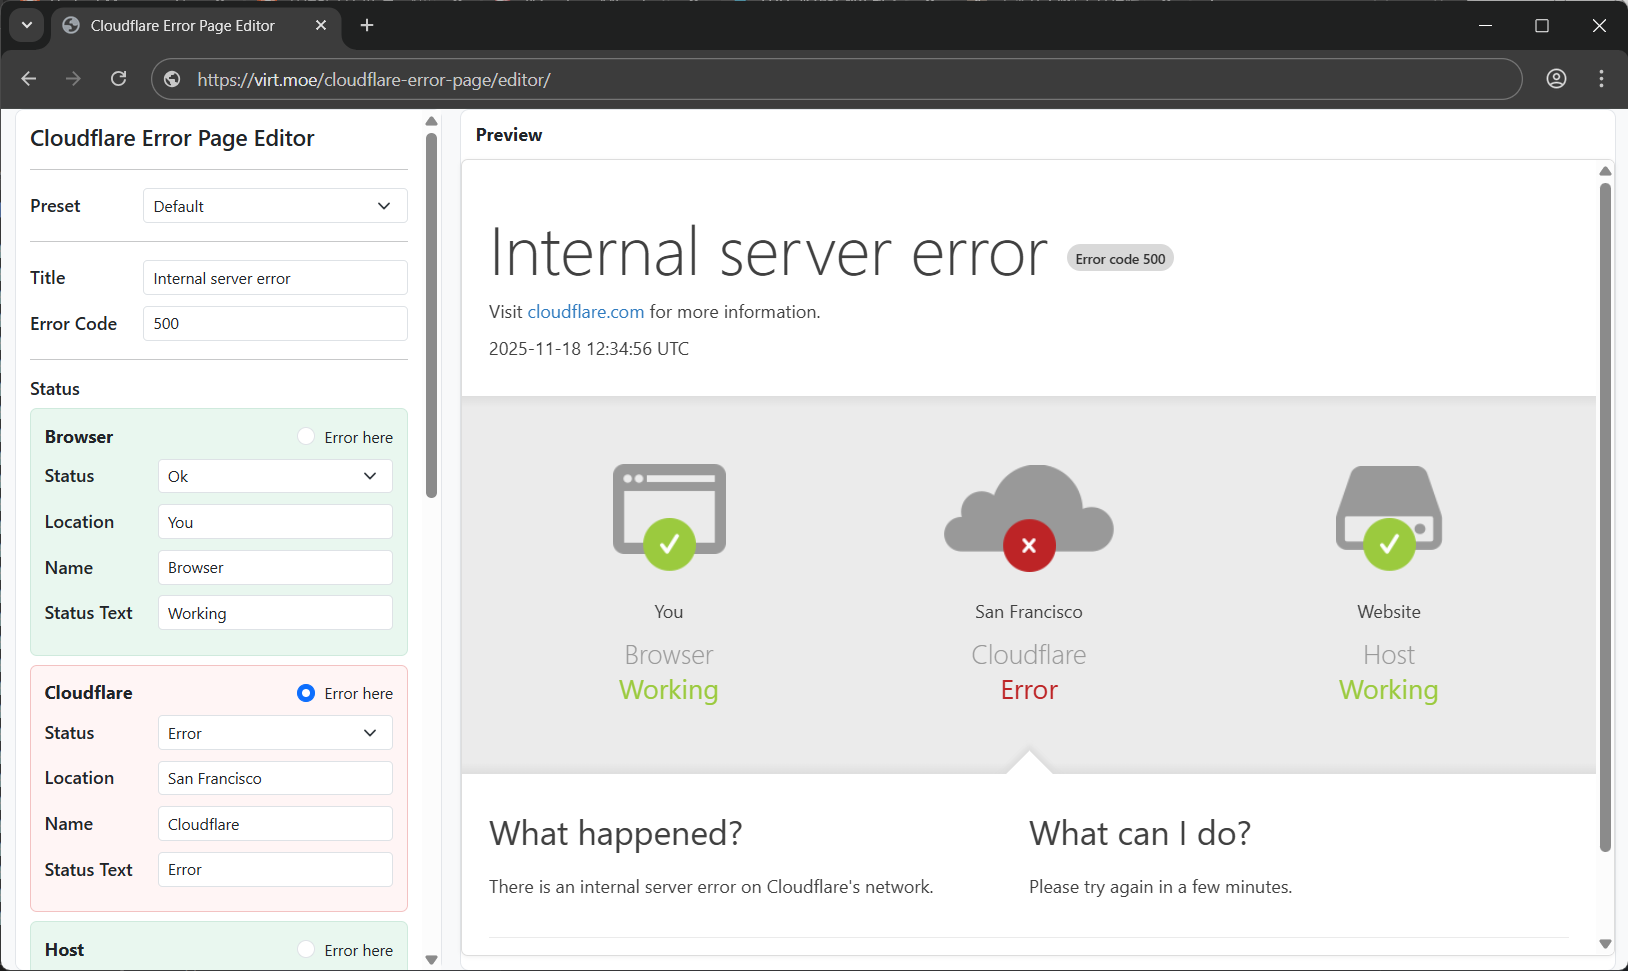
Task: Select Host "Error here" radio button
Action: pyautogui.click(x=306, y=950)
